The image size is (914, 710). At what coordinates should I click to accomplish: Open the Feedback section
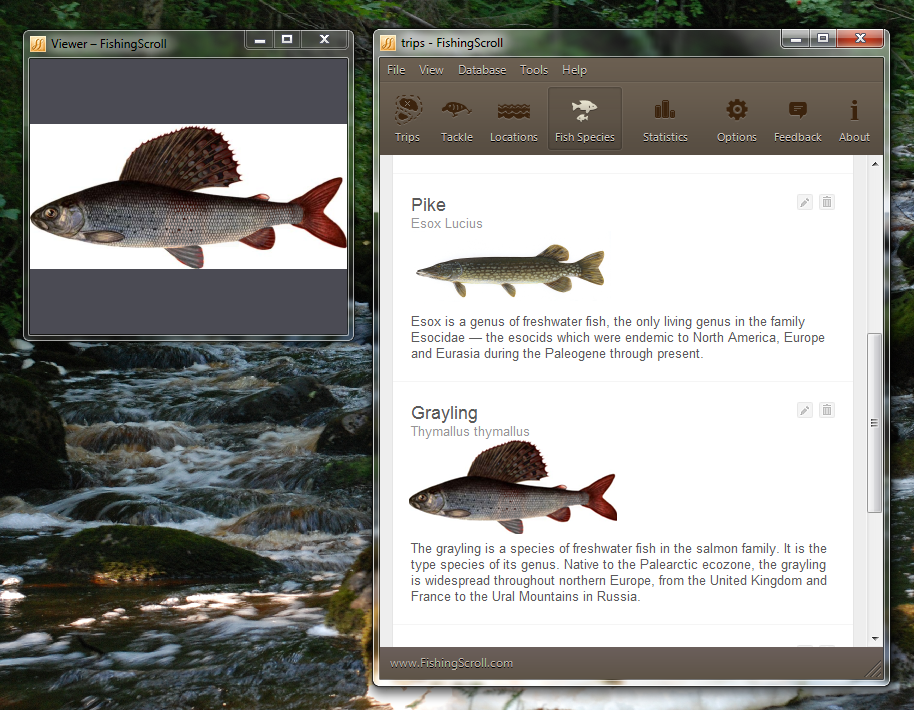797,119
